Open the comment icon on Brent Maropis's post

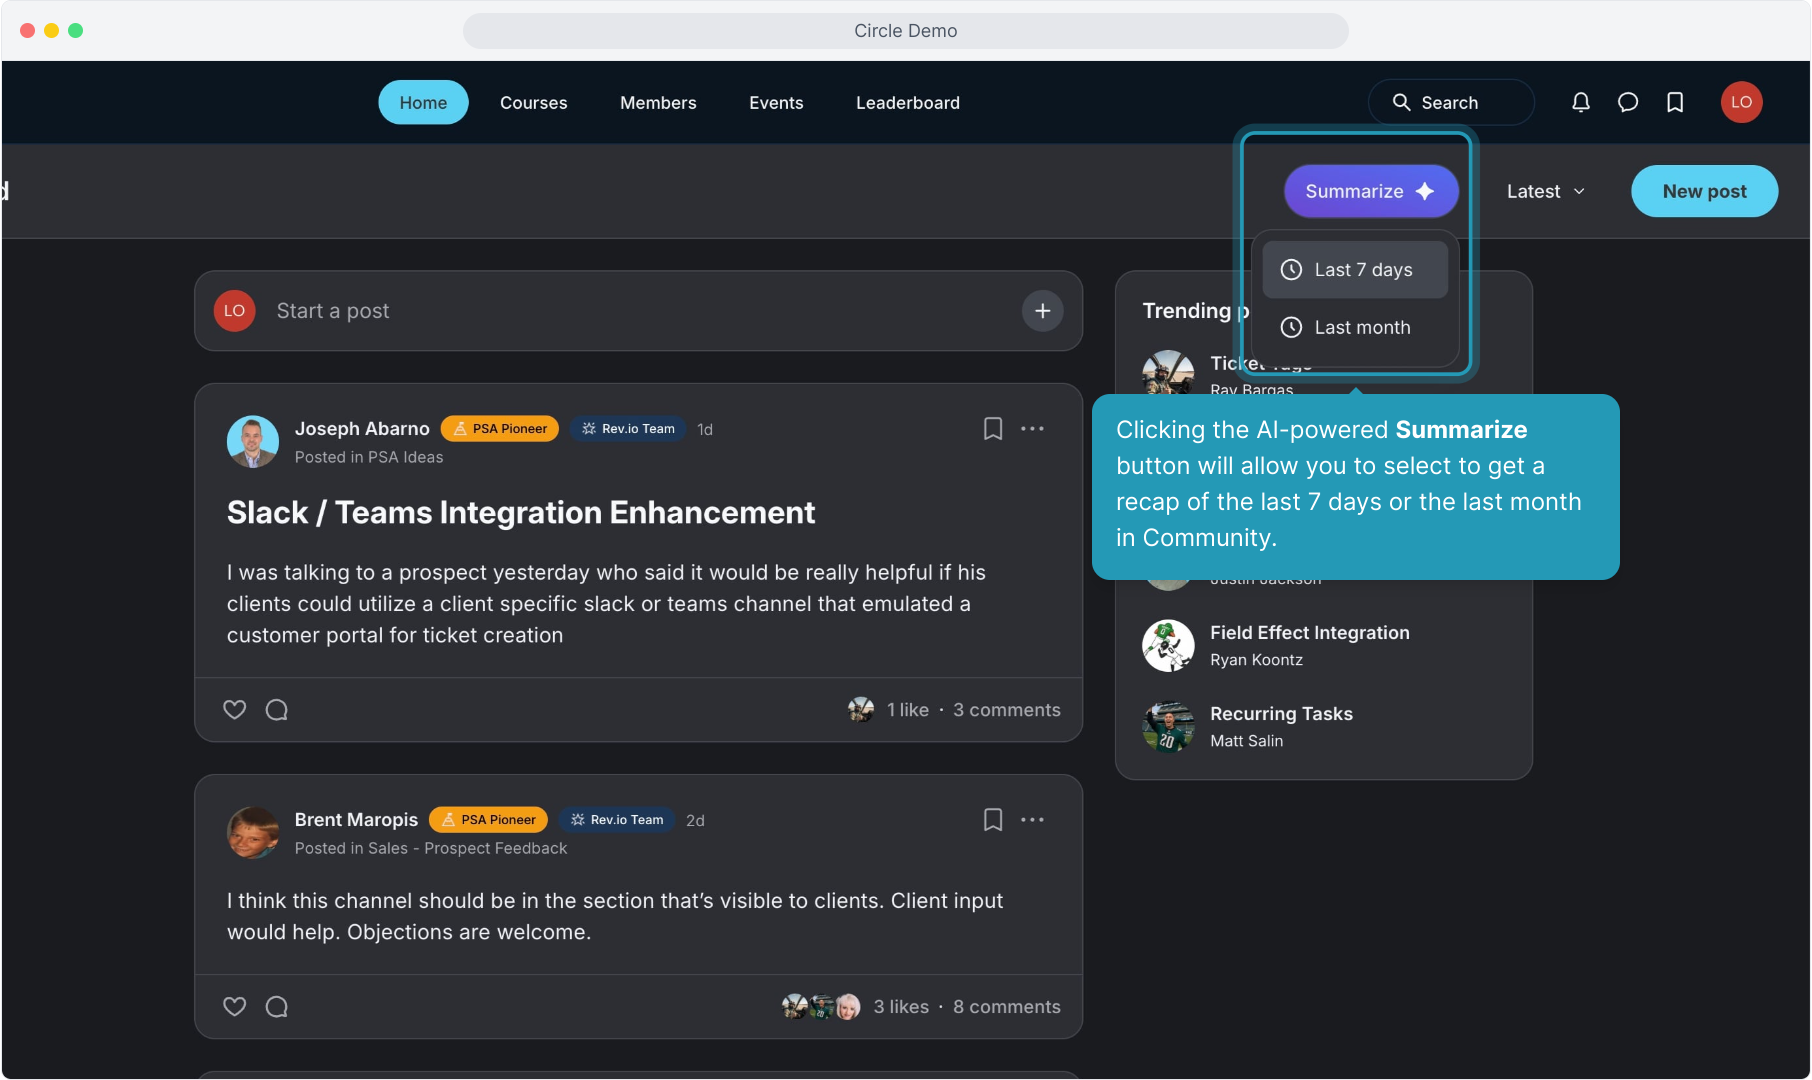(277, 1007)
